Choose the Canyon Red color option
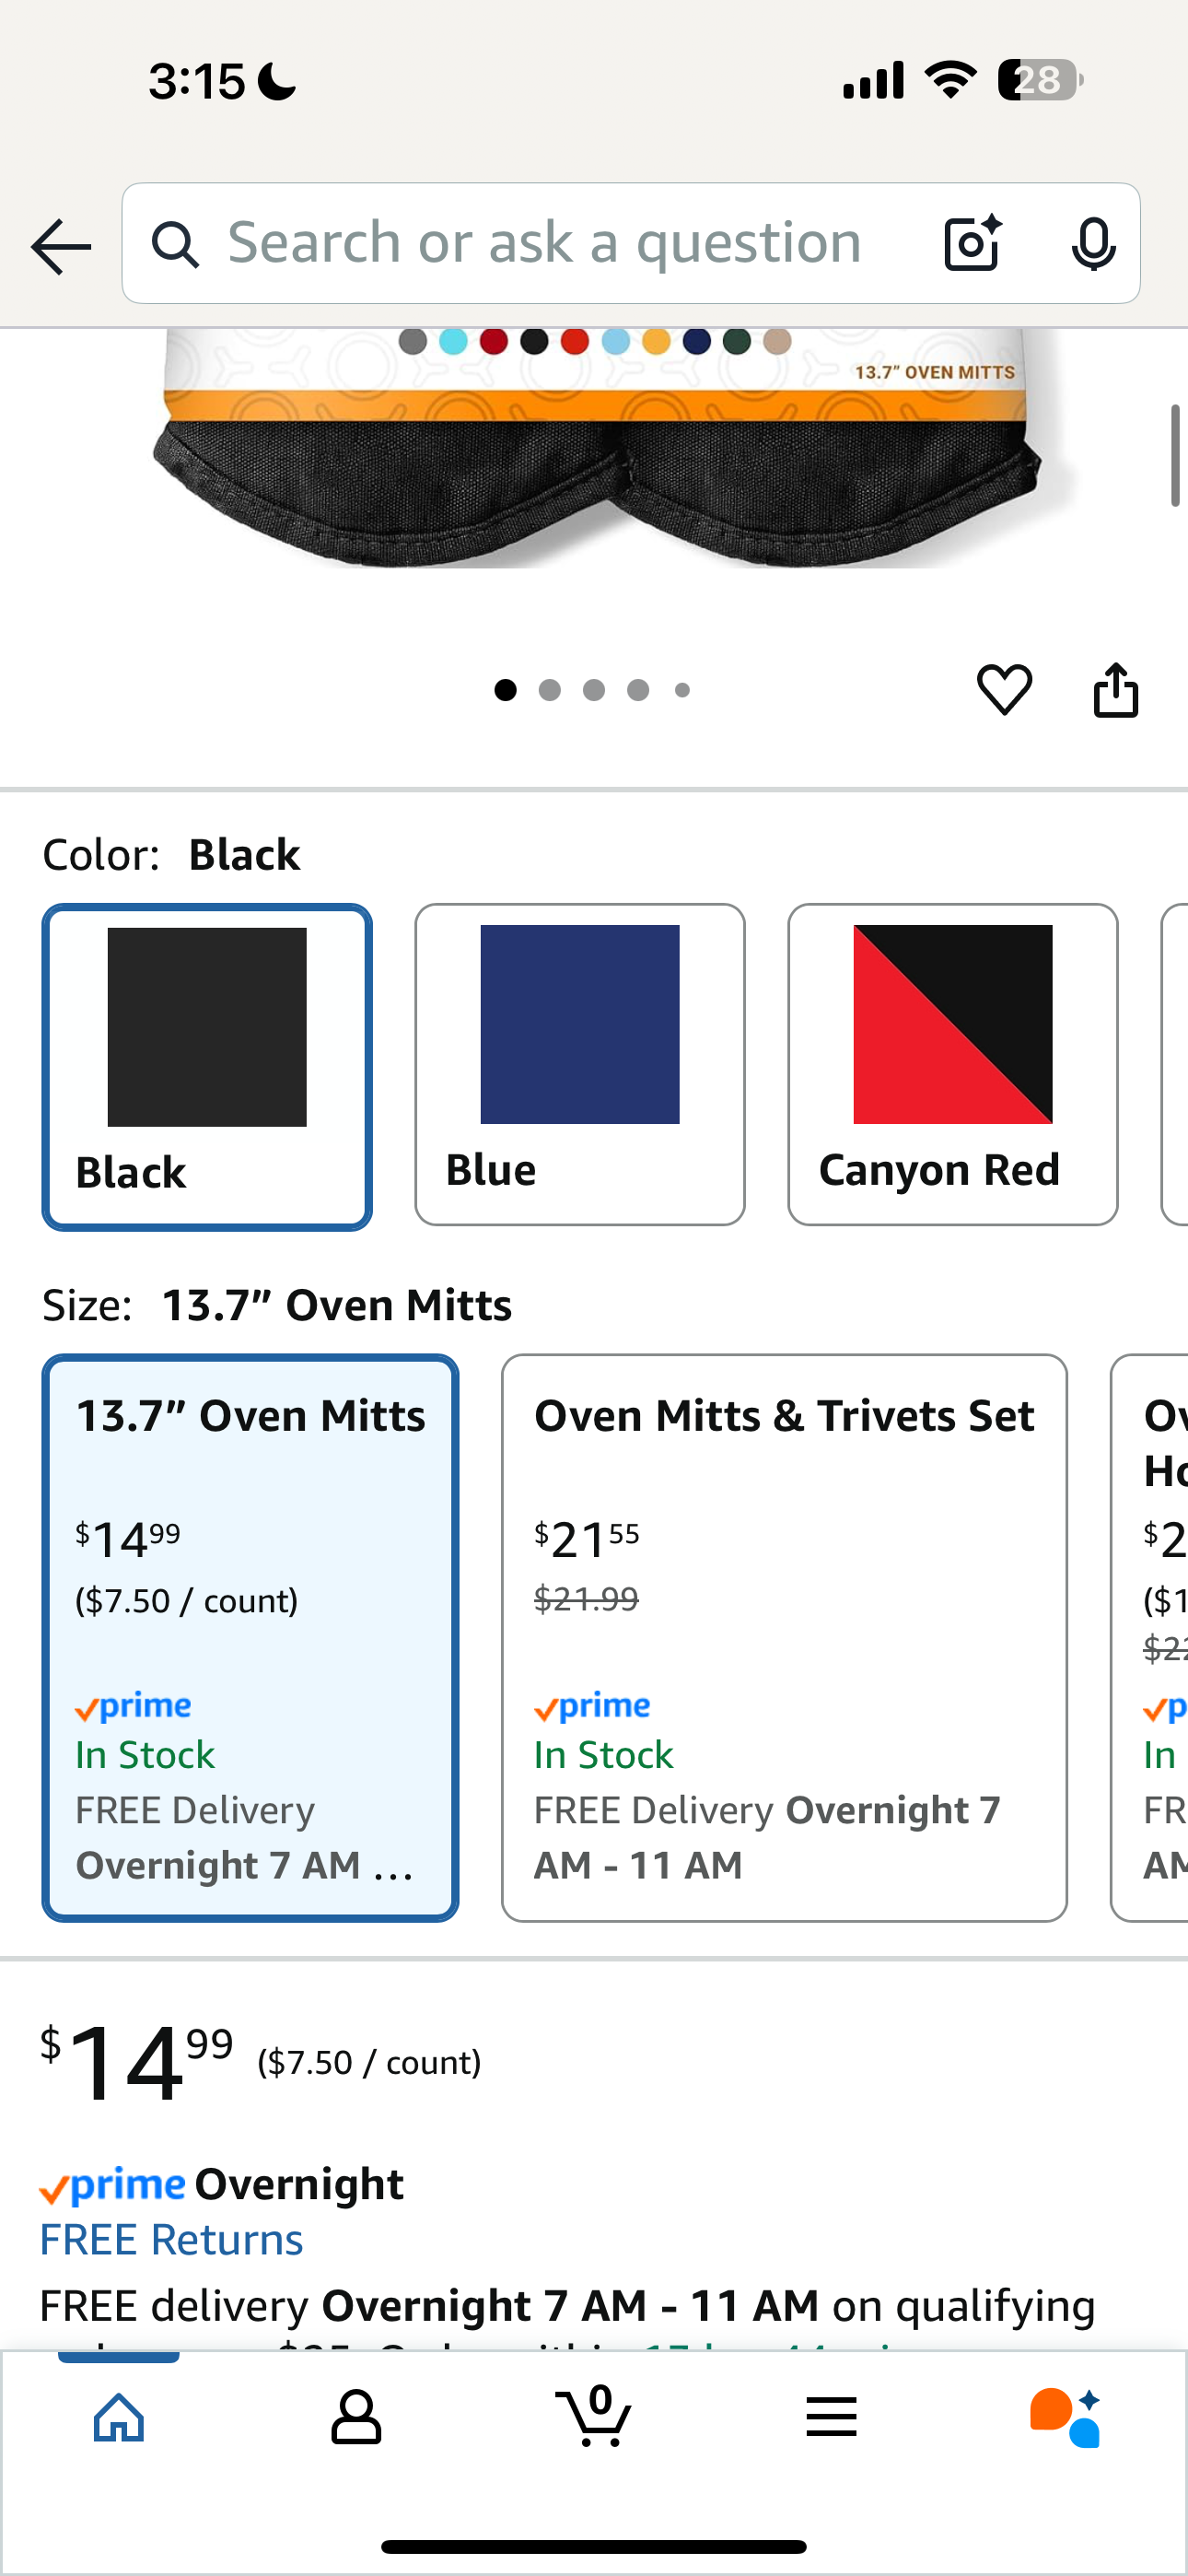The height and width of the screenshot is (2576, 1188). click(952, 1064)
